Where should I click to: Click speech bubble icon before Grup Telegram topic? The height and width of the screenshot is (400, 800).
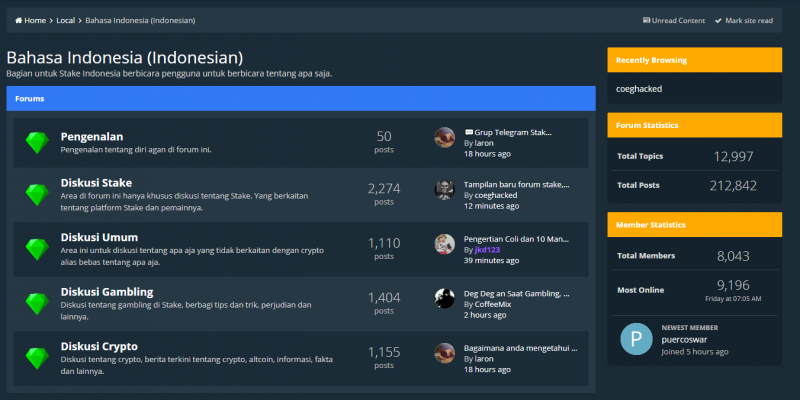pyautogui.click(x=468, y=133)
